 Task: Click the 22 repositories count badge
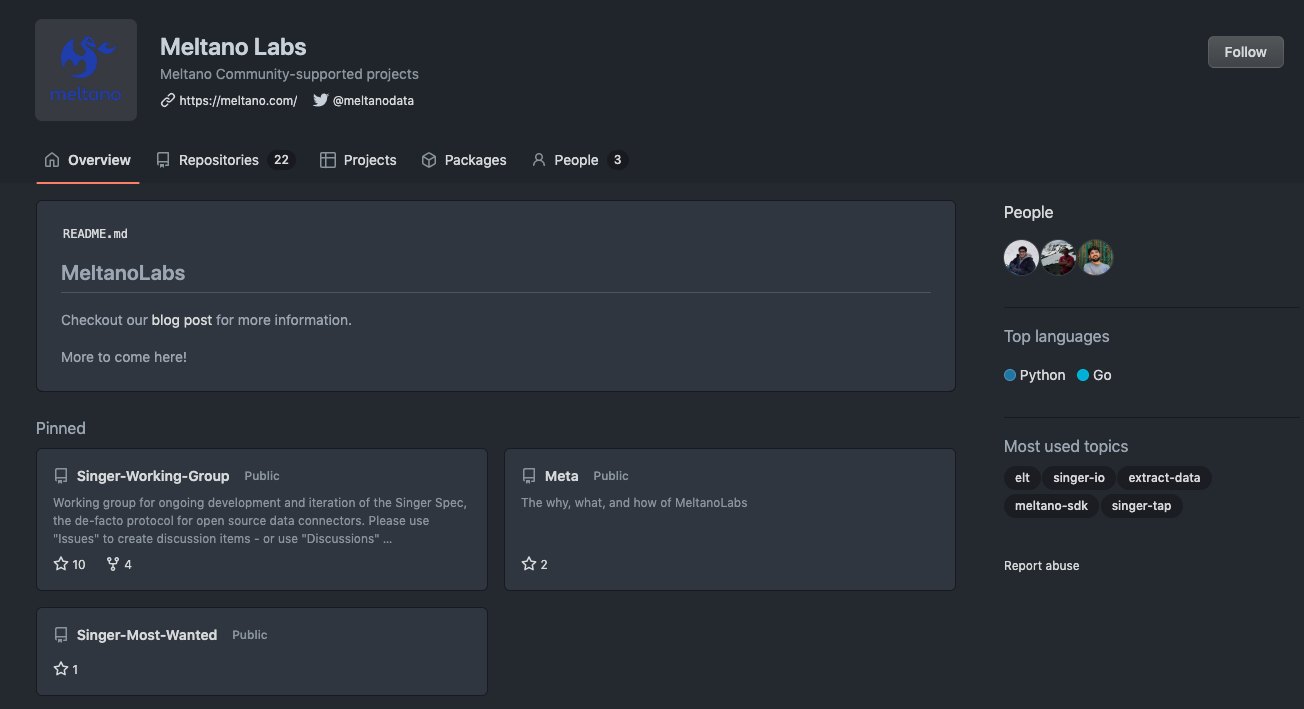[281, 160]
